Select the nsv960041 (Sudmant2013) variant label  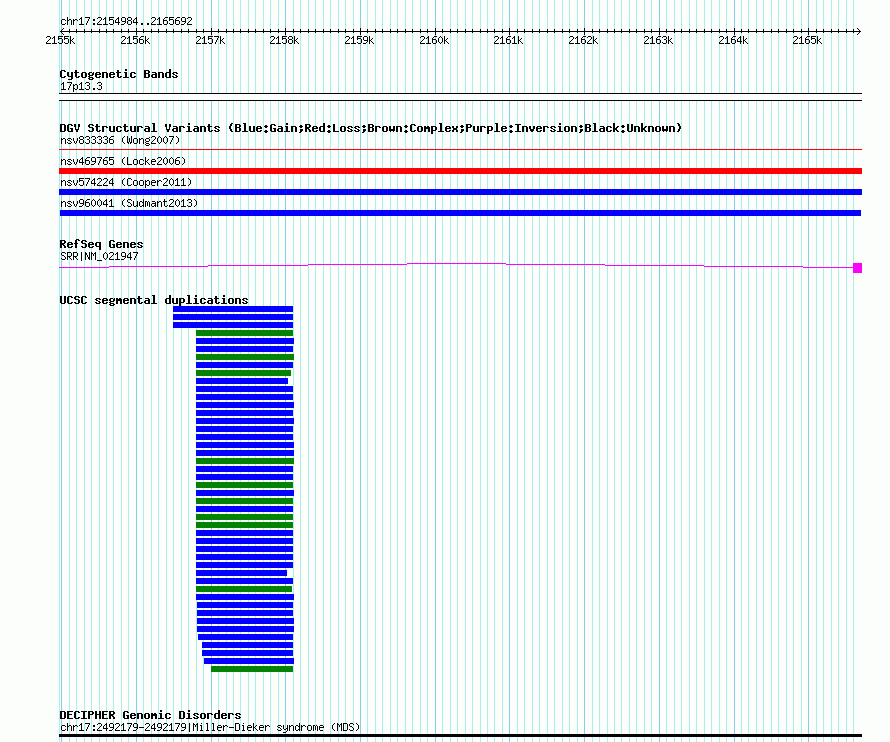[x=129, y=203]
